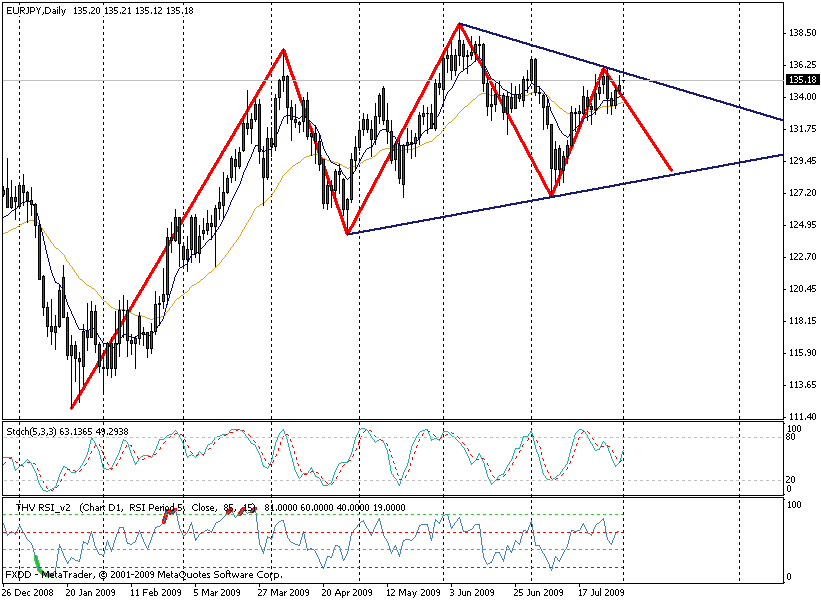The width and height of the screenshot is (821, 600).
Task: Select the current price label 135.18
Action: tap(798, 80)
